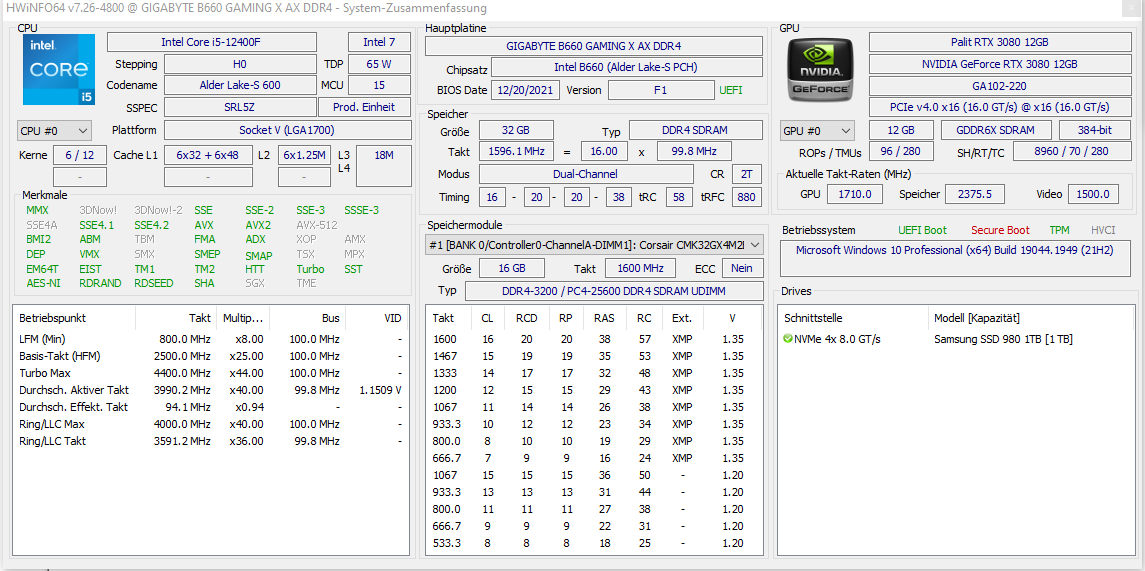1145x571 pixels.
Task: Click the ECC Nein field
Action: coord(742,268)
